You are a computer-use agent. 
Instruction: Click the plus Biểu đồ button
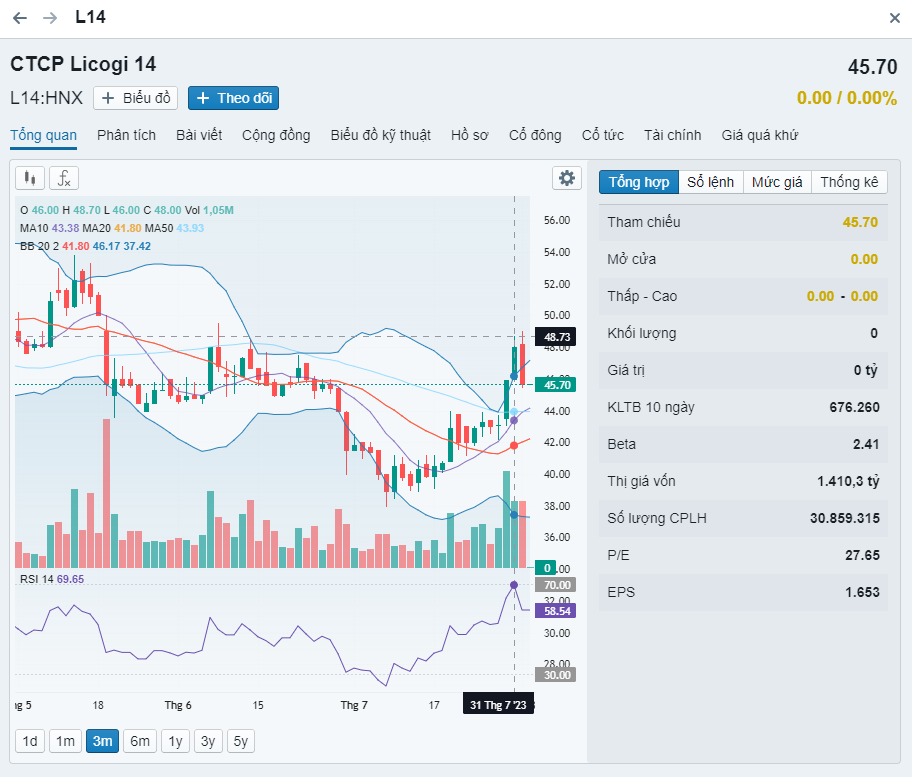click(136, 98)
